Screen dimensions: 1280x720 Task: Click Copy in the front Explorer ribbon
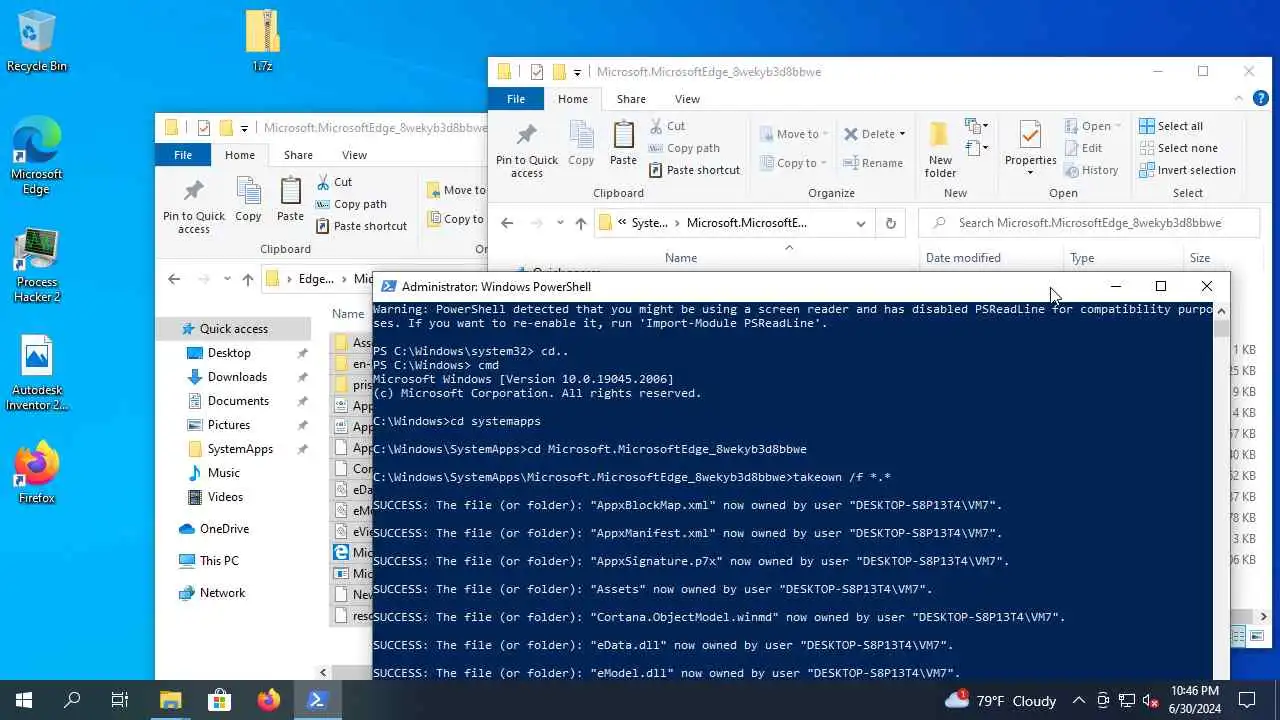click(x=581, y=143)
